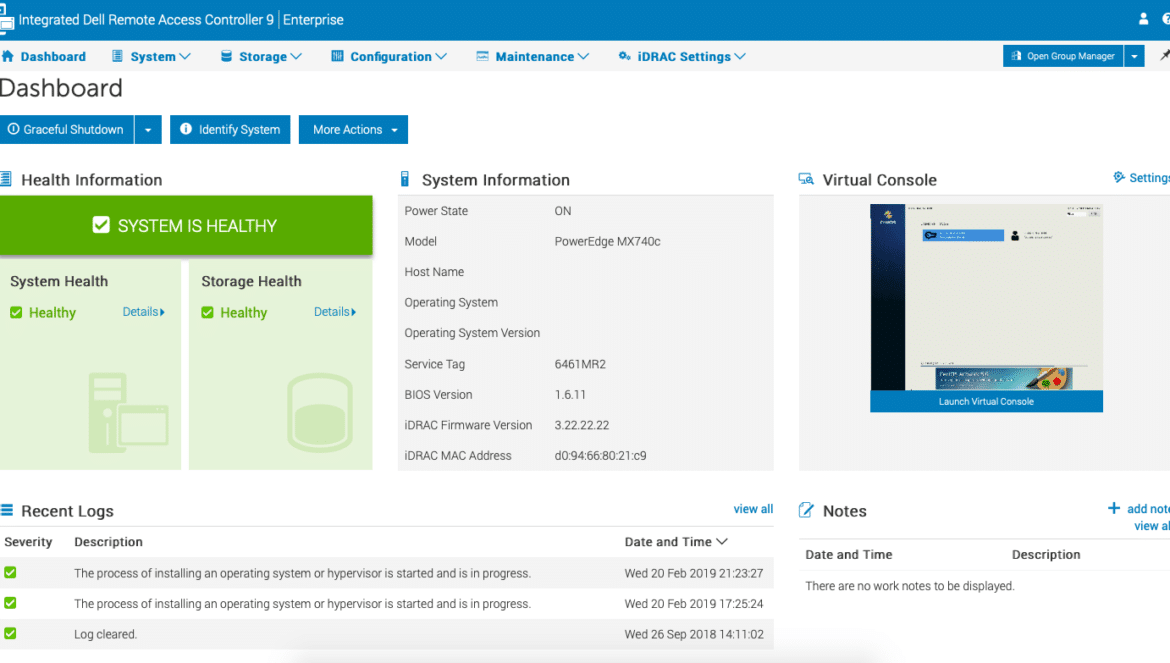Click the Virtual Console panel icon
This screenshot has width=1170, height=663.
(x=806, y=179)
